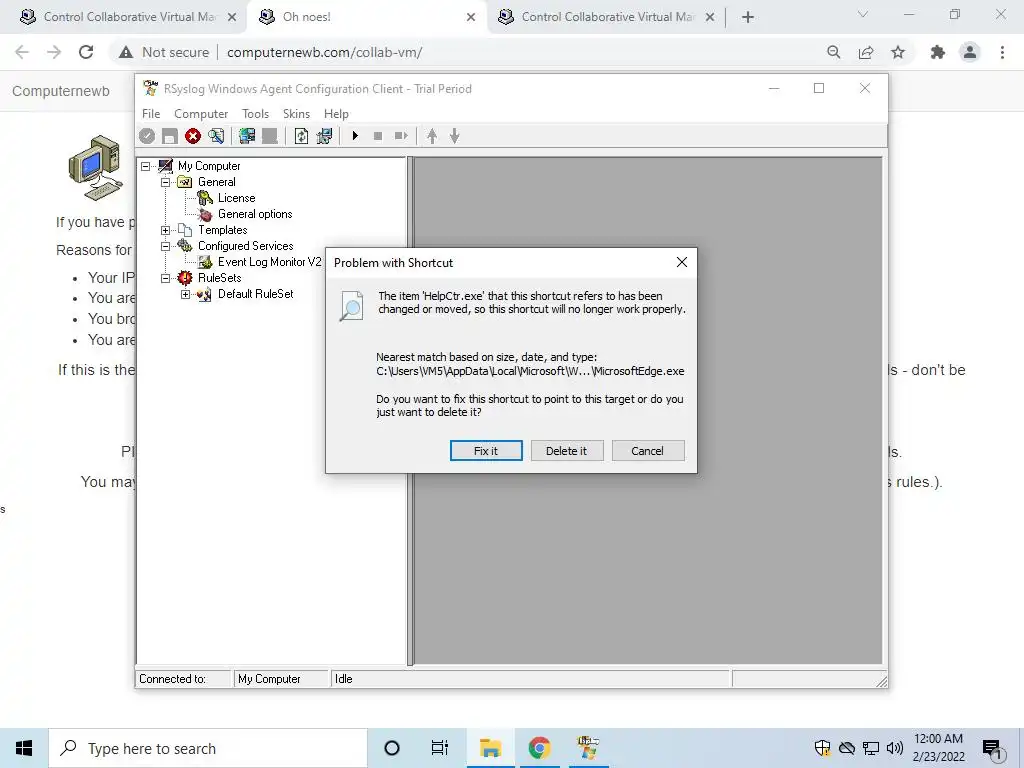Click the computer setup wizard toolbar icon
Screen dimensions: 1024x768
[x=325, y=136]
